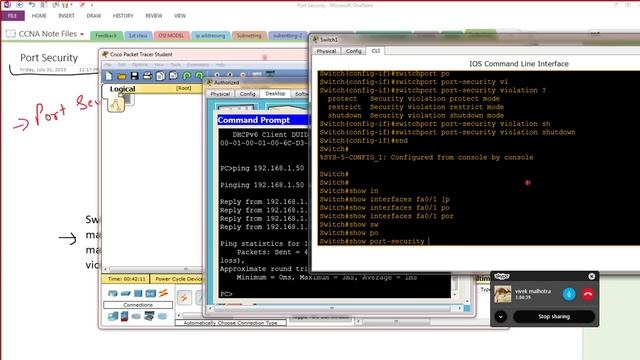Open Config tab in Authorized PC window
640x360 pixels.
pyautogui.click(x=247, y=94)
